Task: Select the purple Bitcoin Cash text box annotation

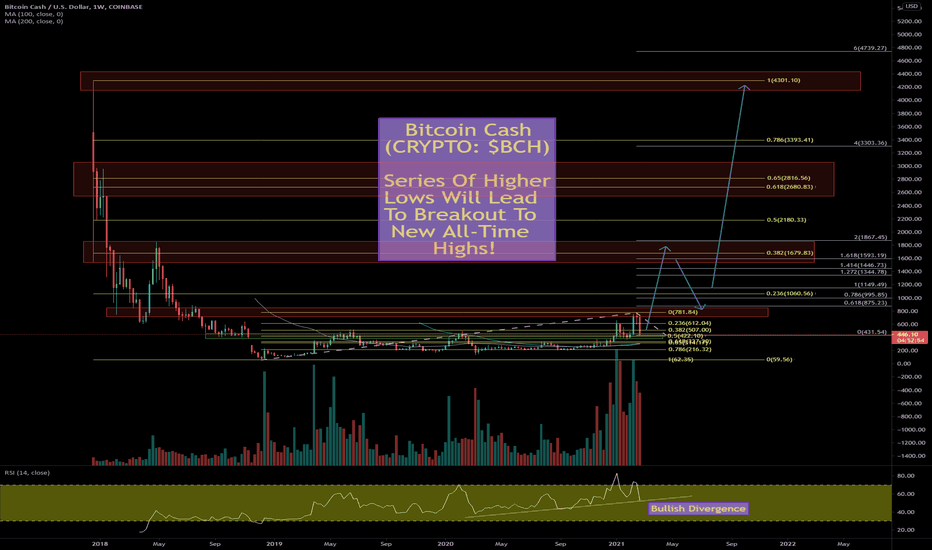Action: pos(467,189)
